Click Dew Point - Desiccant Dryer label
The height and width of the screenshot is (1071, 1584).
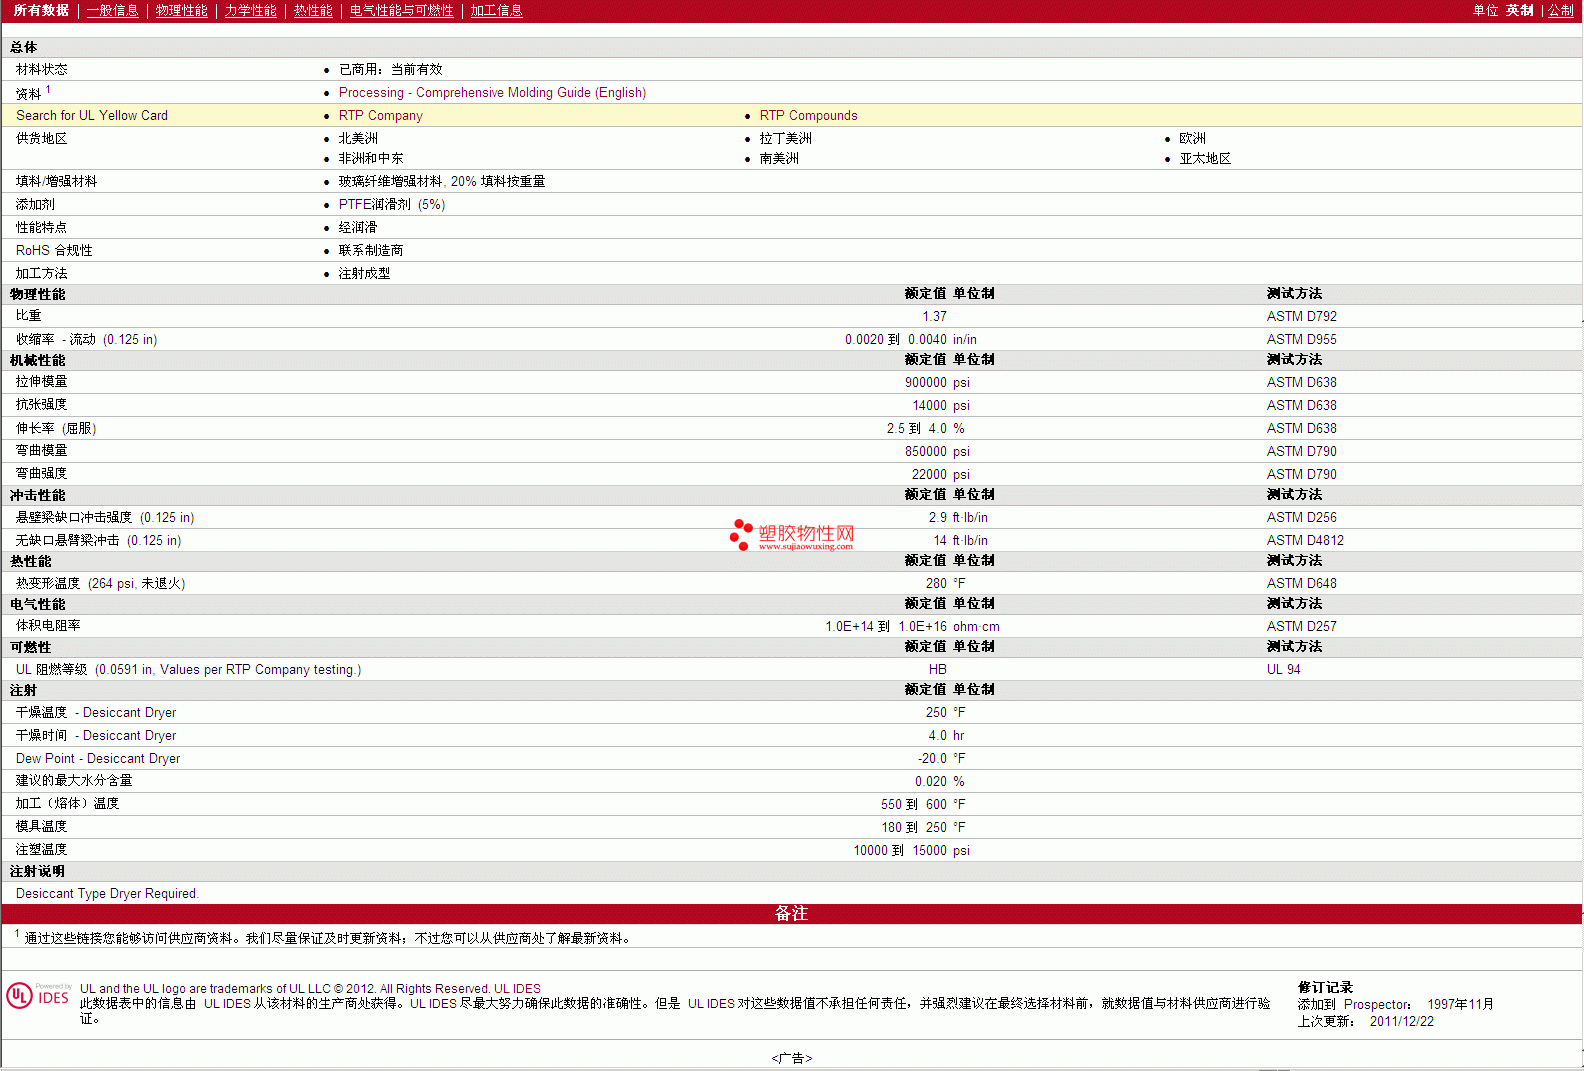pyautogui.click(x=98, y=758)
